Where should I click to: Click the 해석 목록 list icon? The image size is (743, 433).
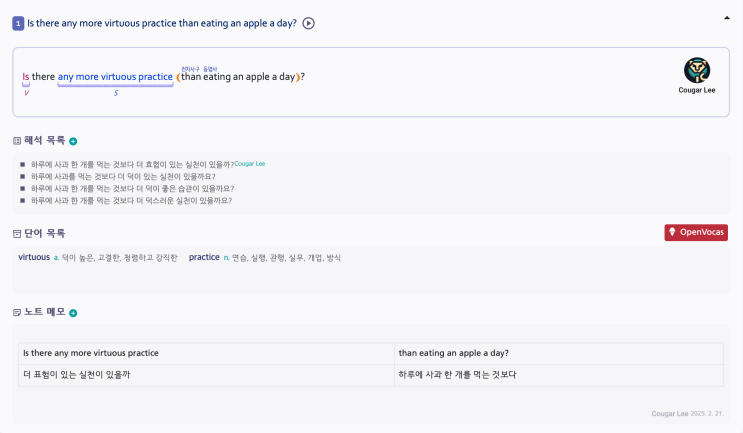(17, 141)
